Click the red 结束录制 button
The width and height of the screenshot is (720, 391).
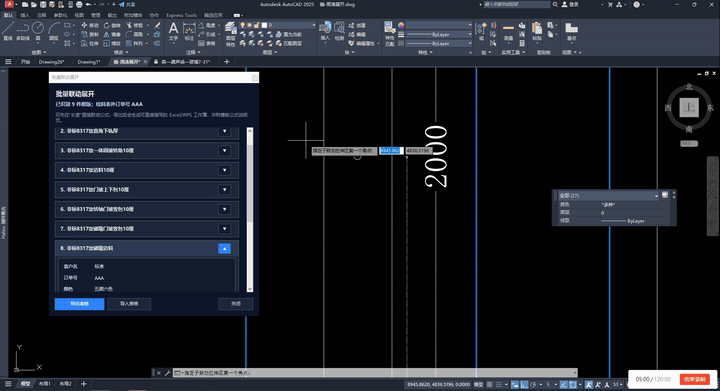coord(694,379)
